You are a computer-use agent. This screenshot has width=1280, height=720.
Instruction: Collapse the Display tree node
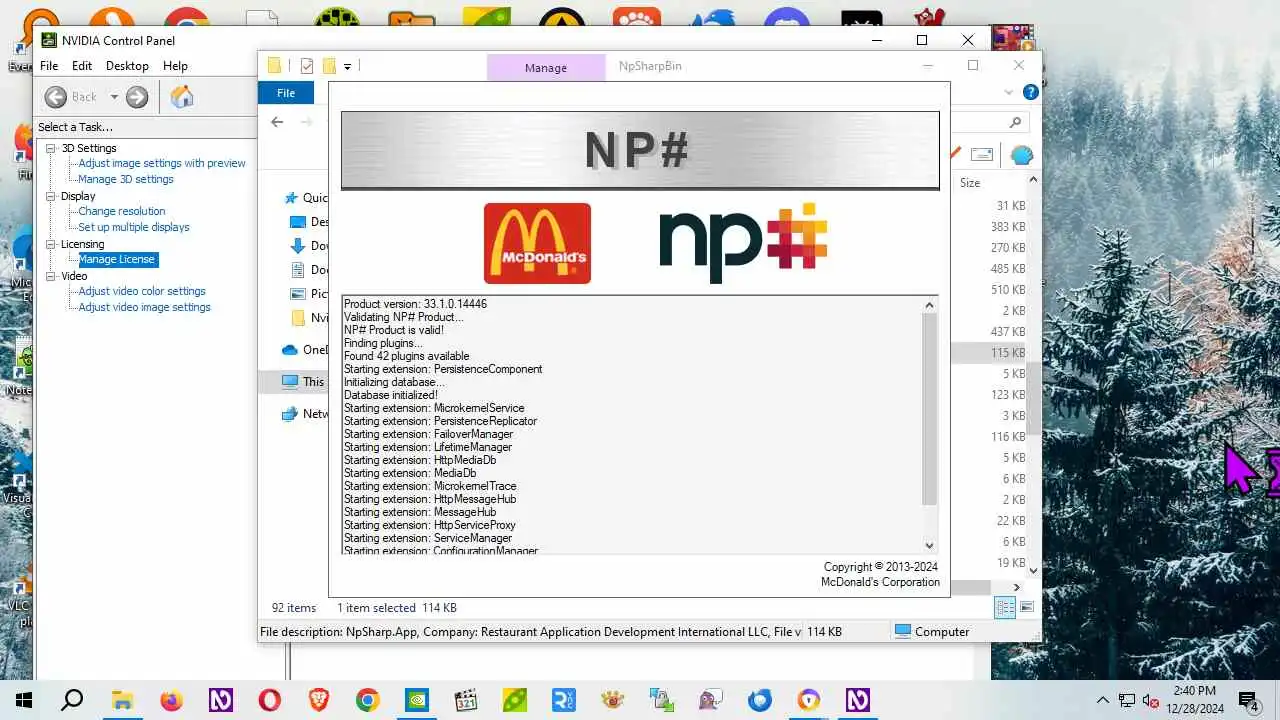51,196
